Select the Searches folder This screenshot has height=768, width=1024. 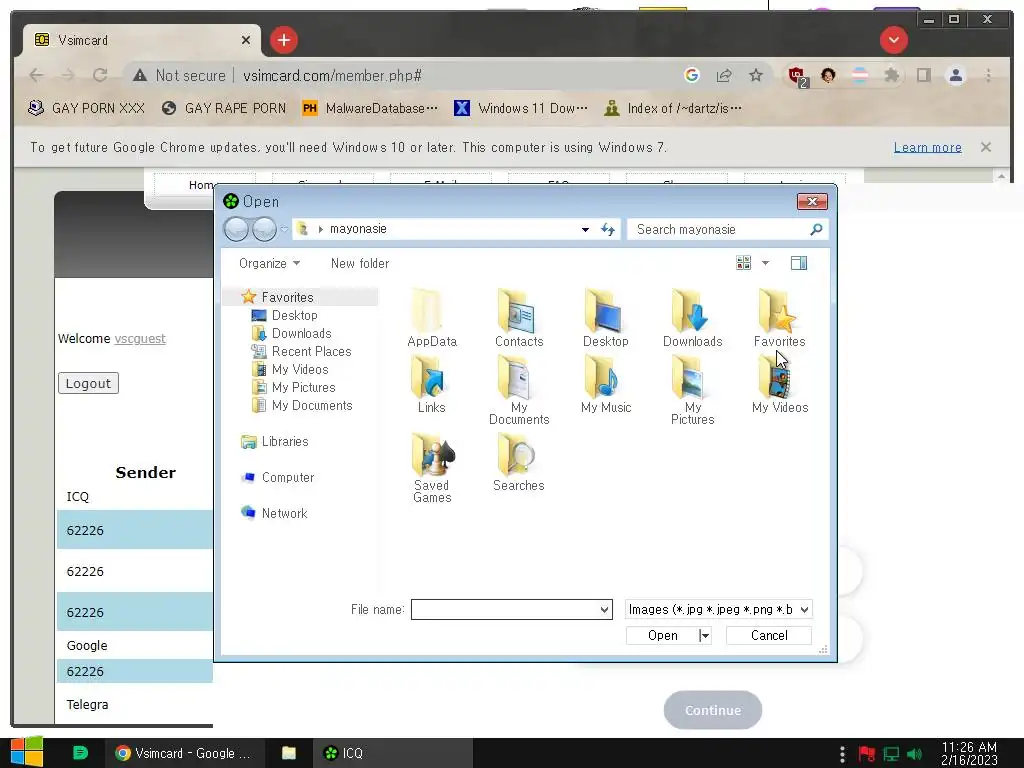point(519,462)
